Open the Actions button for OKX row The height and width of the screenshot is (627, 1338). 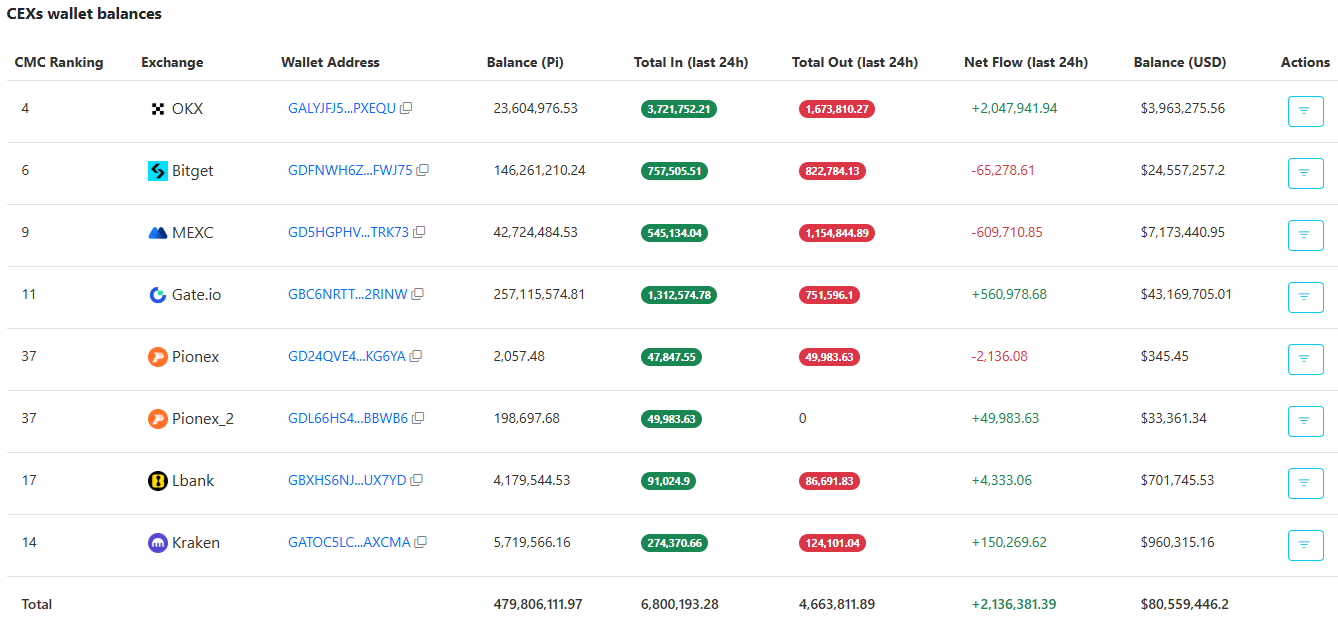[1305, 111]
